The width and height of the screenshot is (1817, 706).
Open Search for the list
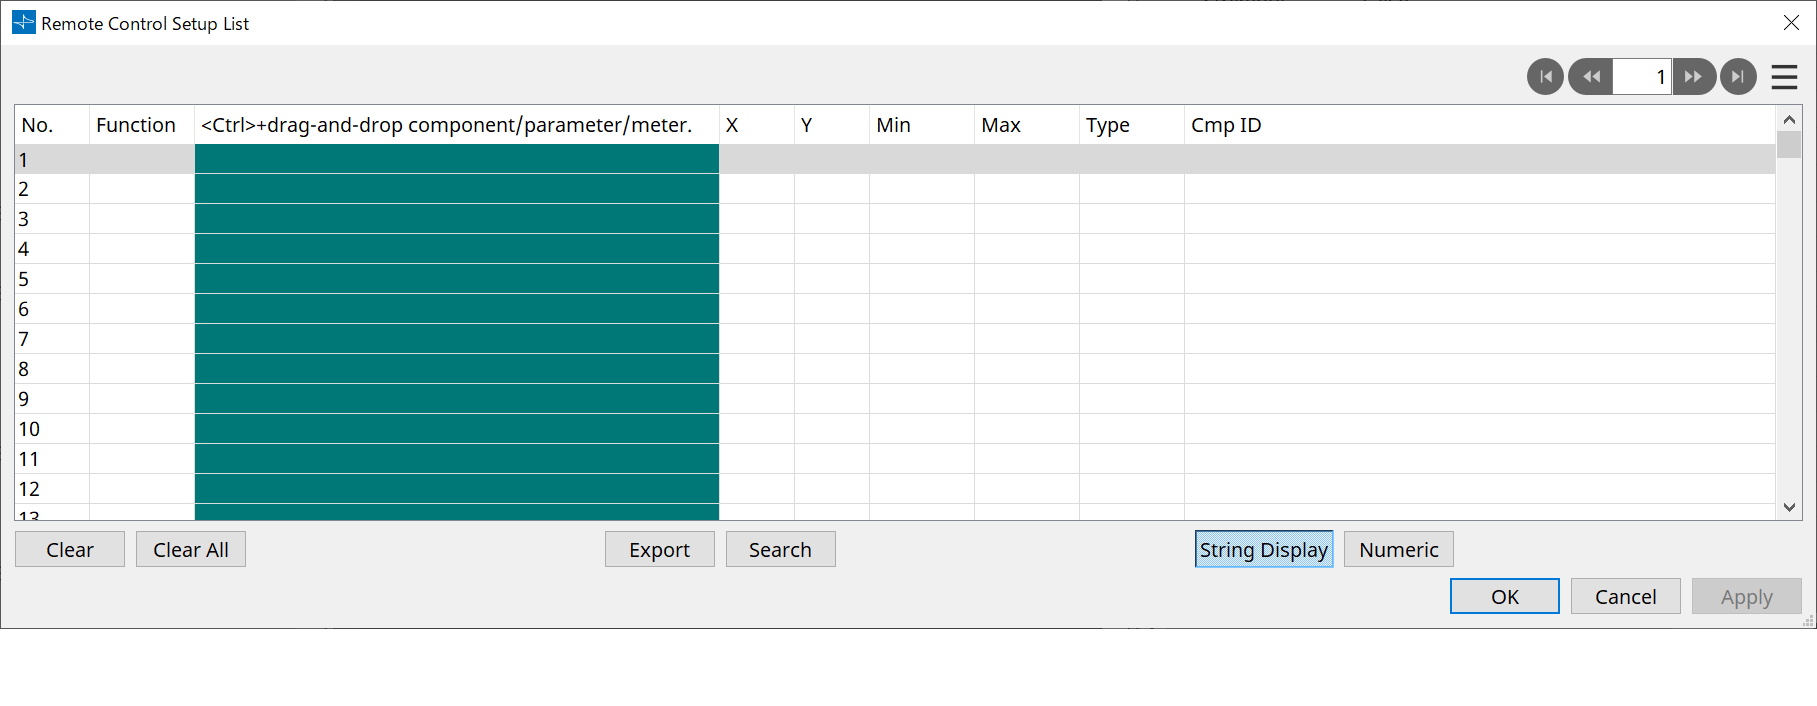pyautogui.click(x=780, y=549)
